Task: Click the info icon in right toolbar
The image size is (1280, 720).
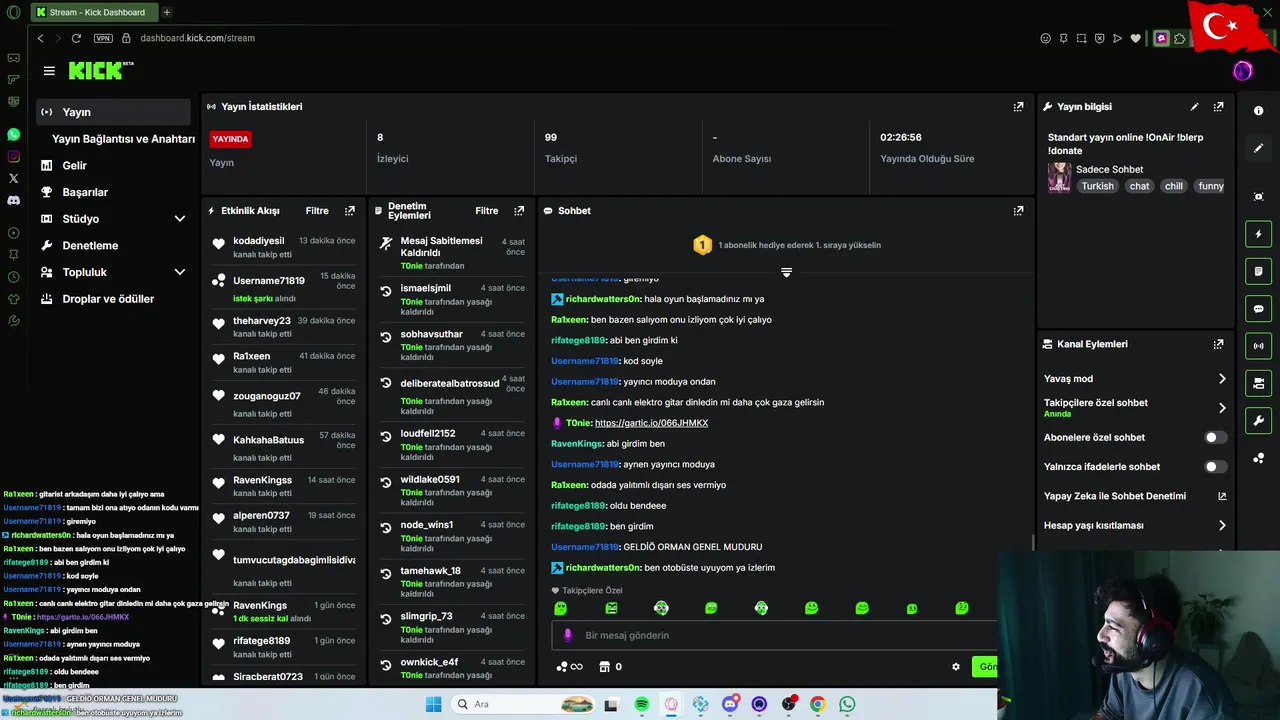Action: coord(1259,111)
